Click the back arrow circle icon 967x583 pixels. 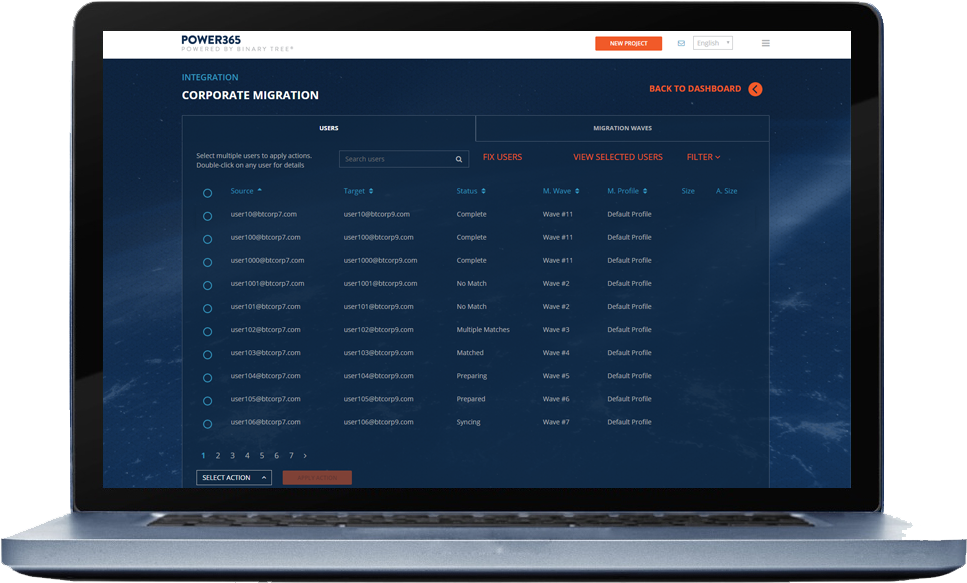coord(755,89)
